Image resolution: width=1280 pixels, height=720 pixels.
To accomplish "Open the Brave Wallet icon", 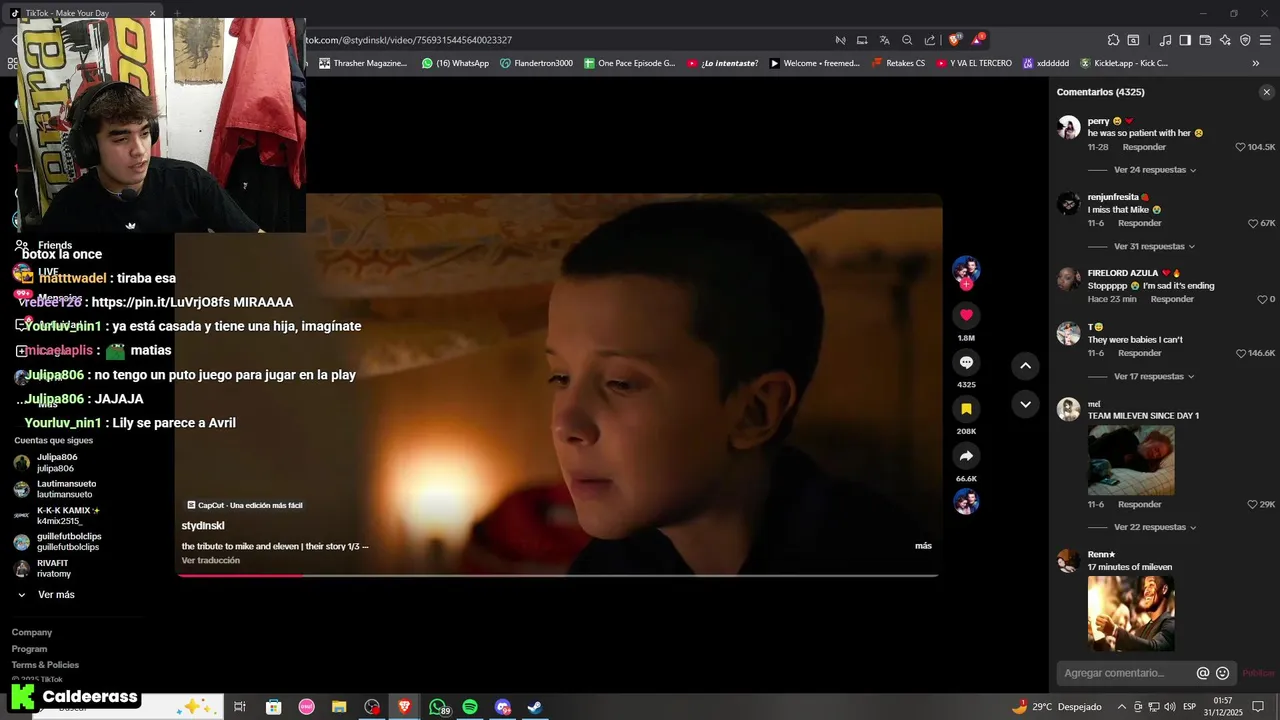I will click(x=1205, y=40).
